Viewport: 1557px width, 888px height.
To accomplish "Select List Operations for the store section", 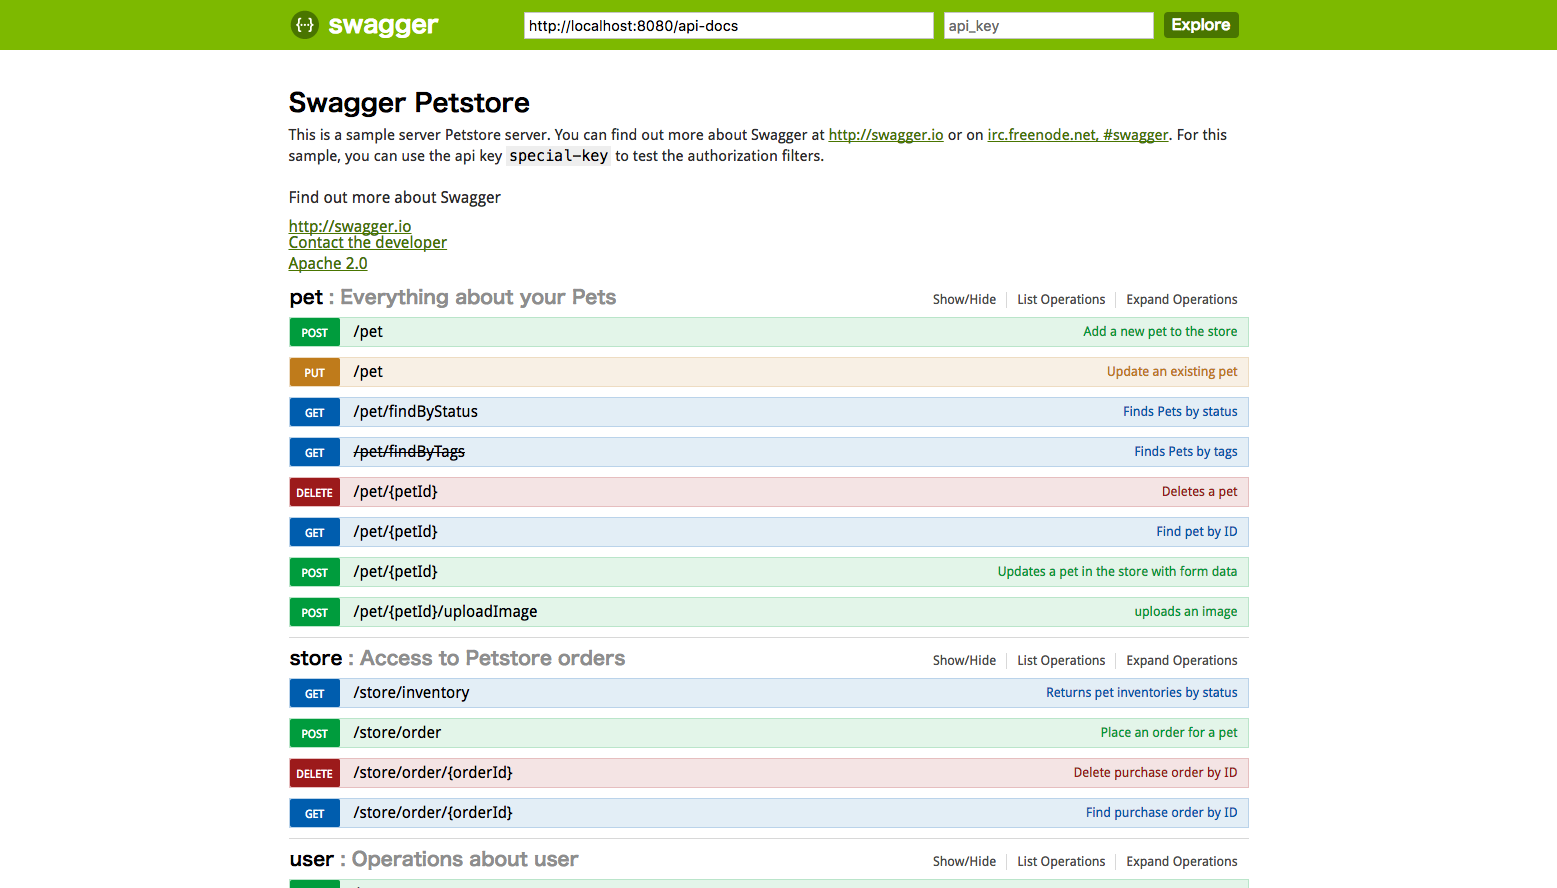I will (x=1061, y=661).
